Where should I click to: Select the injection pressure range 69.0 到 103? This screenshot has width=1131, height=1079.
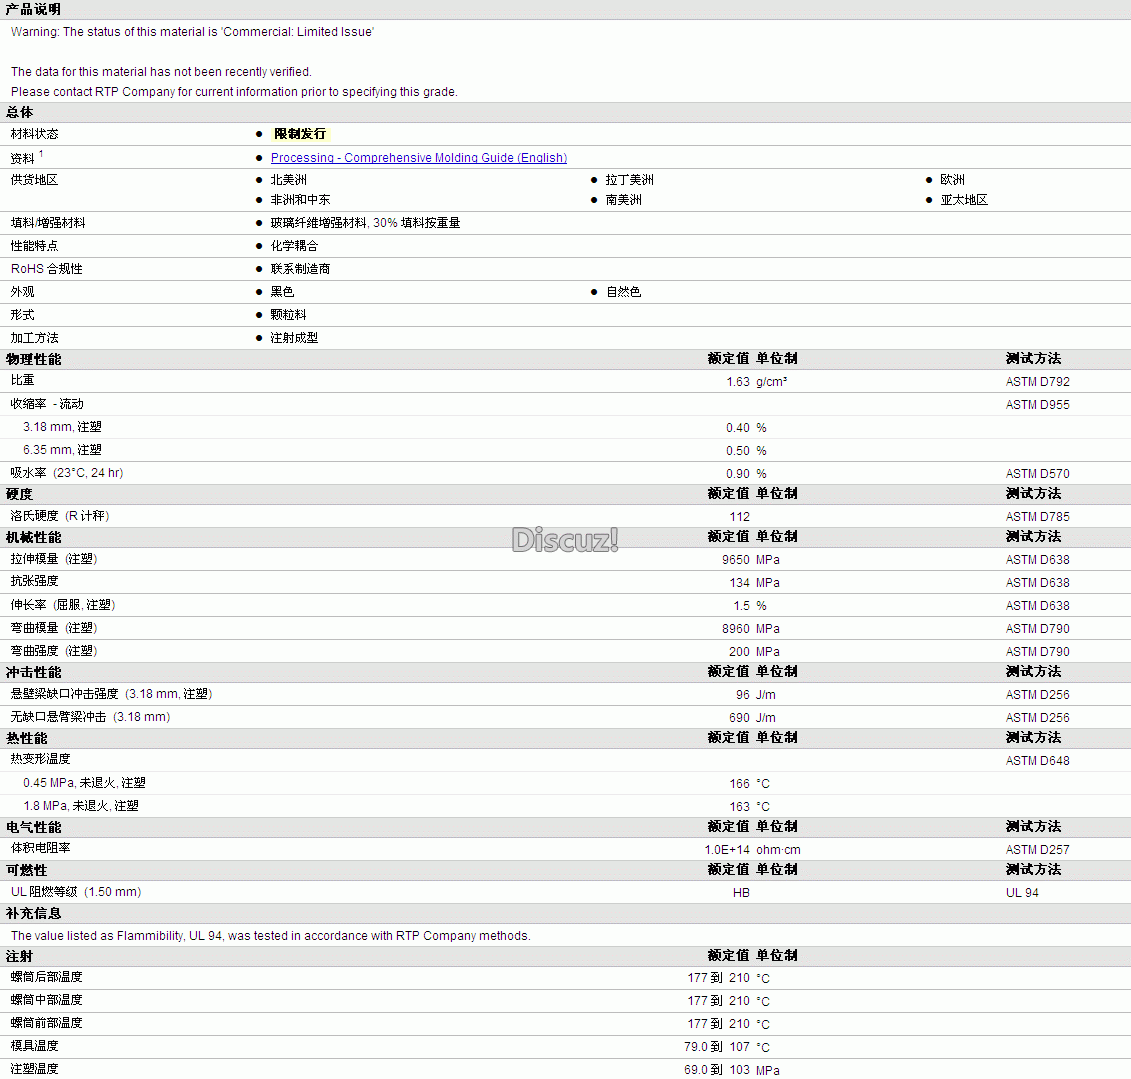pyautogui.click(x=717, y=1070)
